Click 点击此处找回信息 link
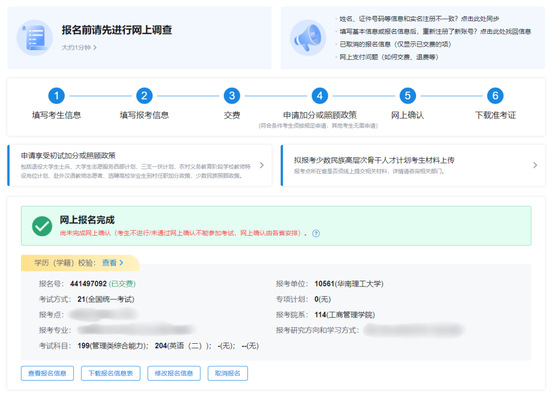This screenshot has width=553, height=396. tap(505, 31)
